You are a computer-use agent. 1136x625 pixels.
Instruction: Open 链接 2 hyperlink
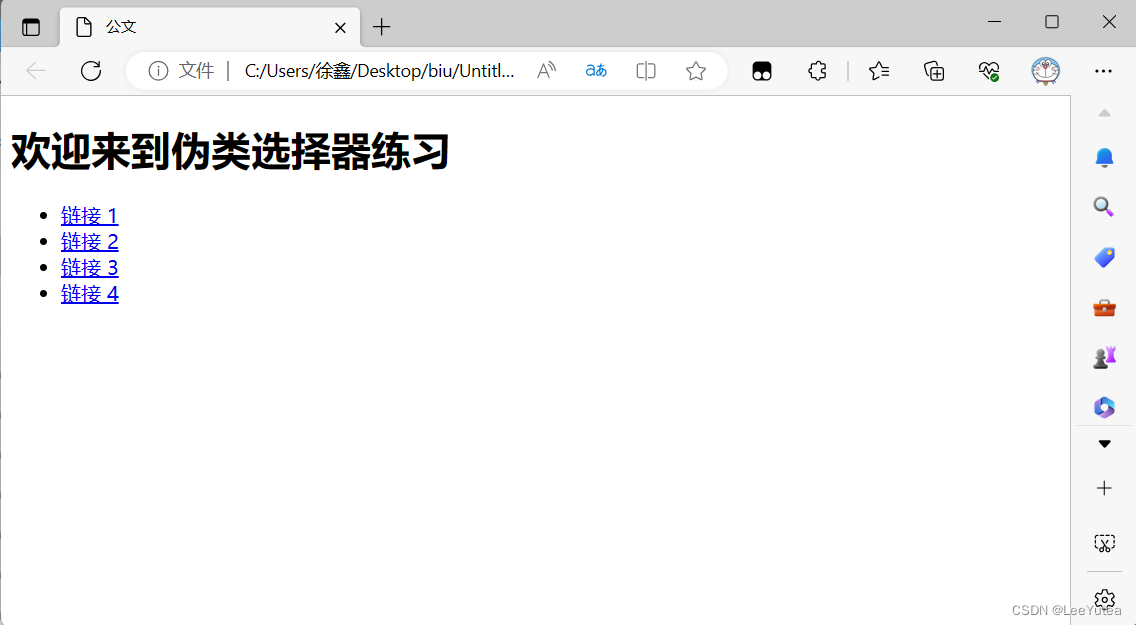(90, 241)
